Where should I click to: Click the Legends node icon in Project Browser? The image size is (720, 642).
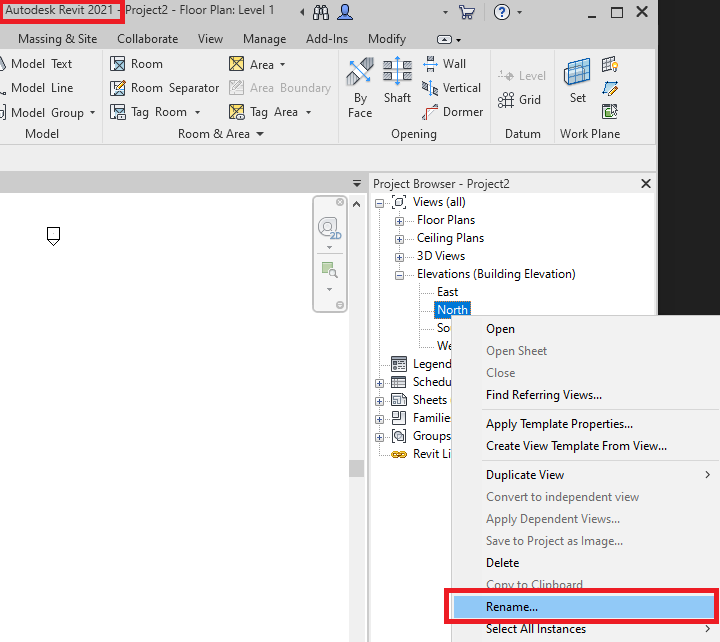(399, 364)
